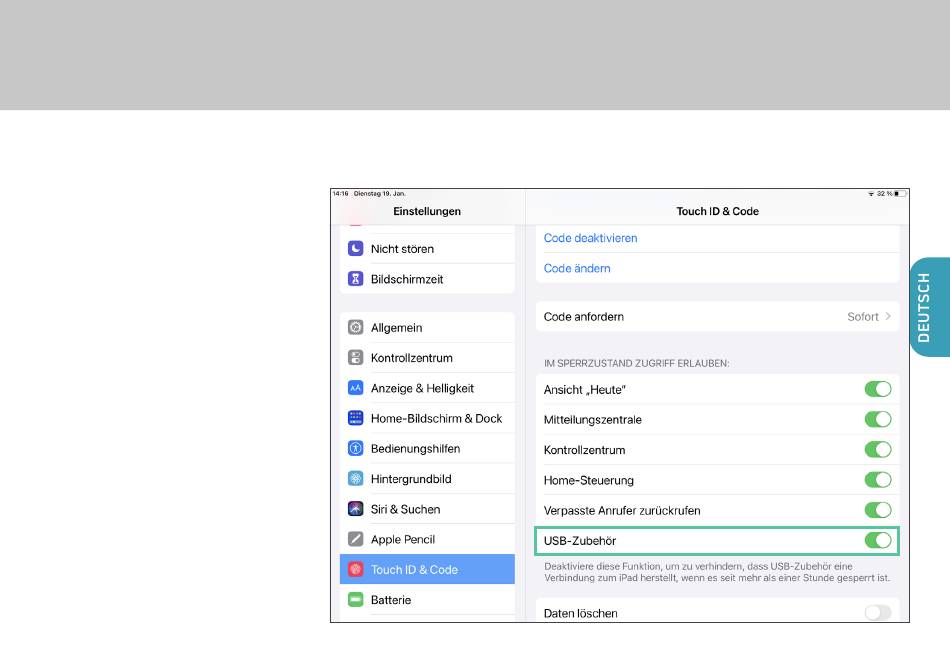Viewport: 950px width, 670px height.
Task: Disable the Mitteilungszentrale switch
Action: (878, 419)
